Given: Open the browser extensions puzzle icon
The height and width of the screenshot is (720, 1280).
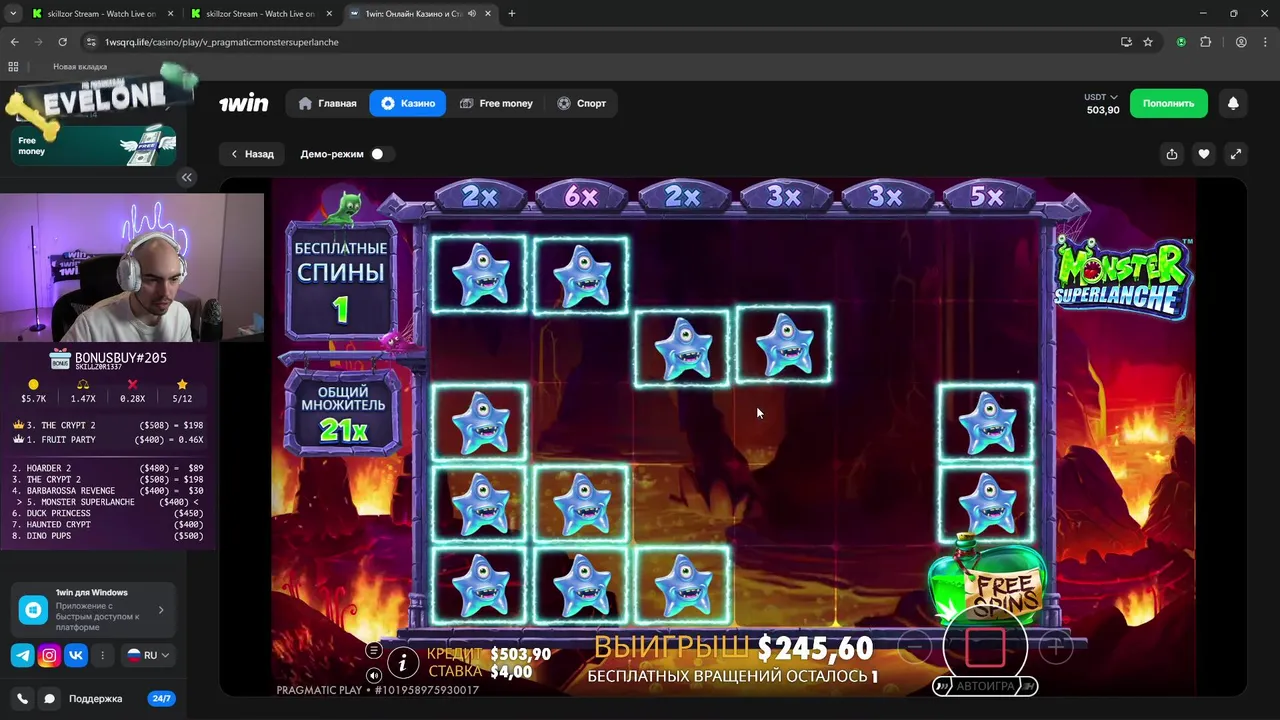Looking at the screenshot, I should tap(1205, 42).
